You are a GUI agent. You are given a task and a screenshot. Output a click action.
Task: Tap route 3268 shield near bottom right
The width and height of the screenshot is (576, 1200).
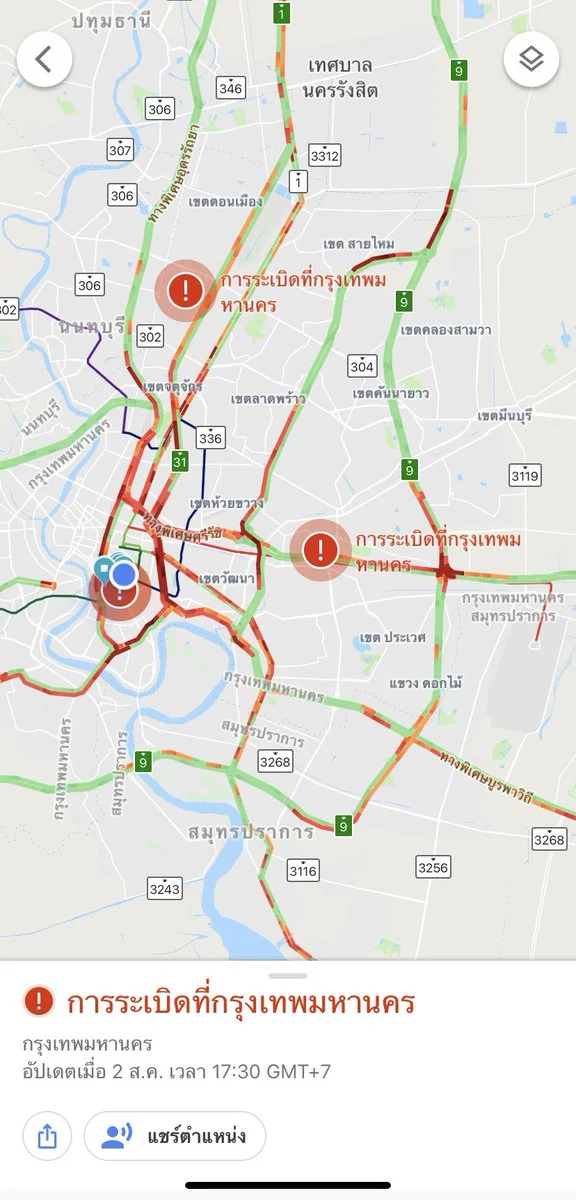pyautogui.click(x=549, y=838)
